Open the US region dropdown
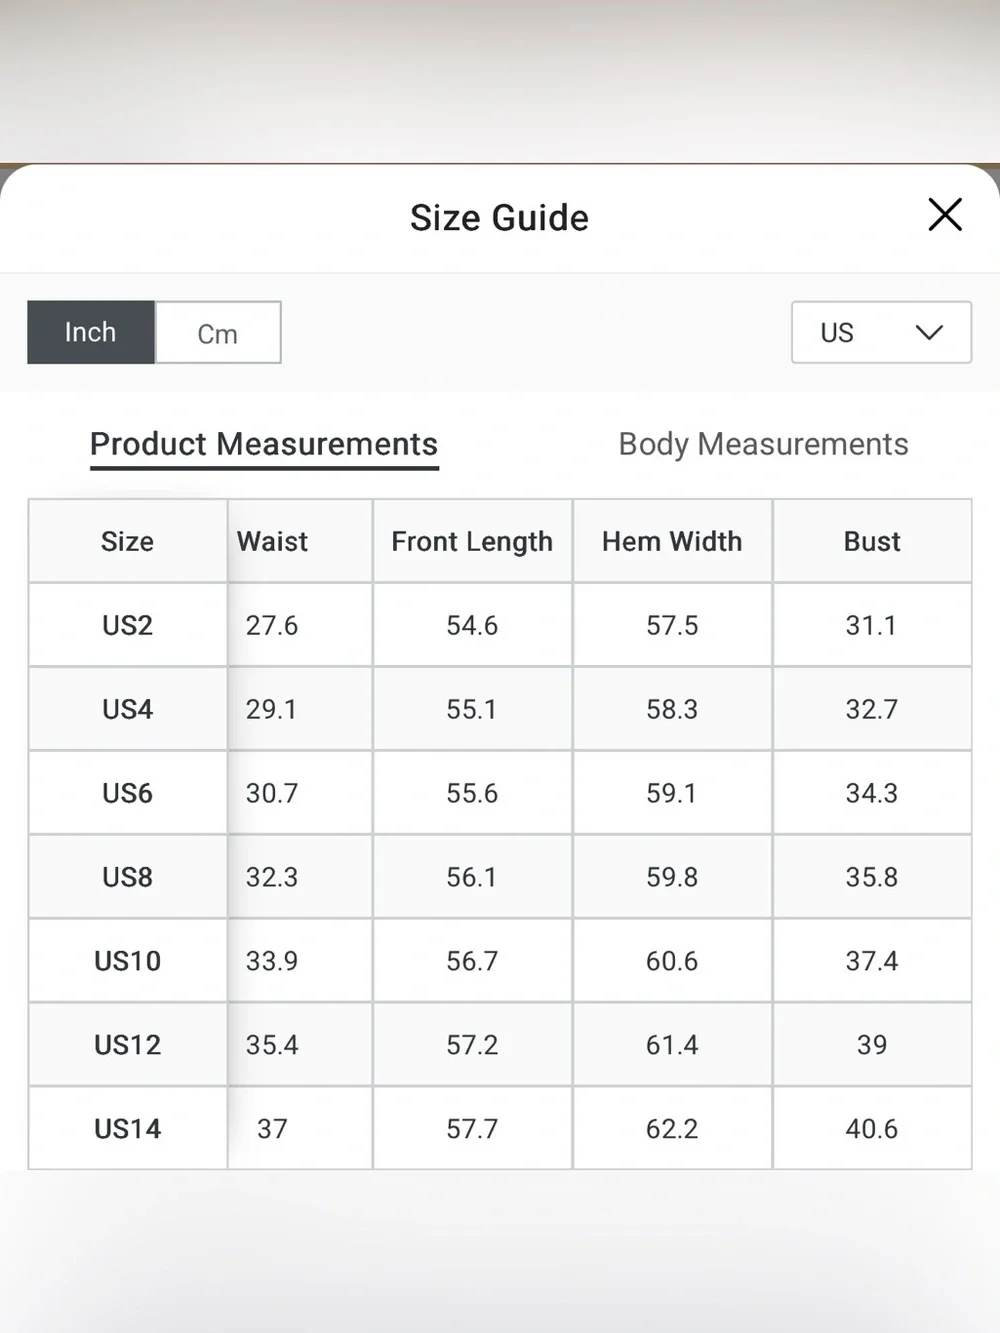Viewport: 1000px width, 1333px height. pos(881,332)
